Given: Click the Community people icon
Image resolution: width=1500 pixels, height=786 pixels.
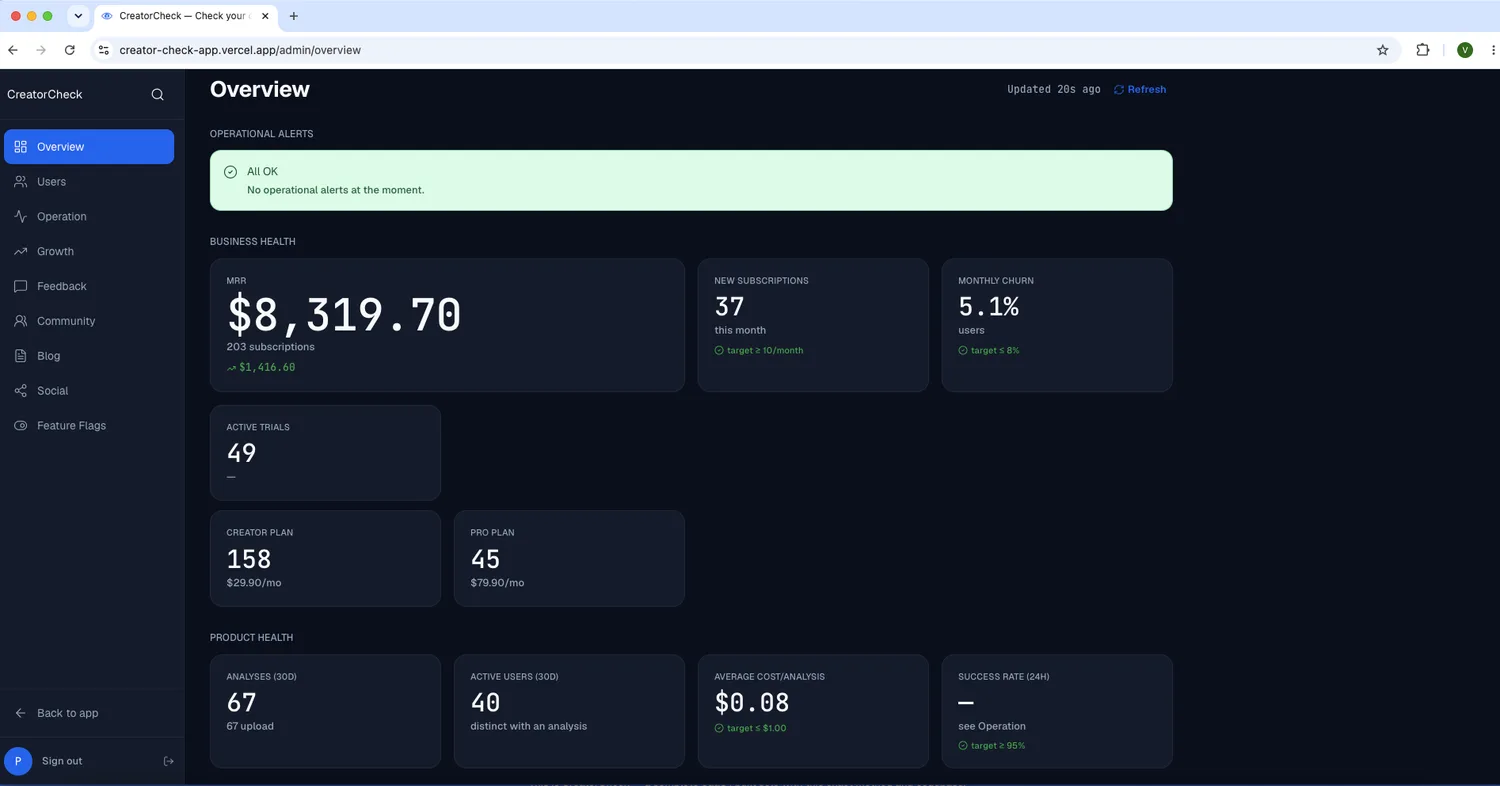Looking at the screenshot, I should 21,321.
